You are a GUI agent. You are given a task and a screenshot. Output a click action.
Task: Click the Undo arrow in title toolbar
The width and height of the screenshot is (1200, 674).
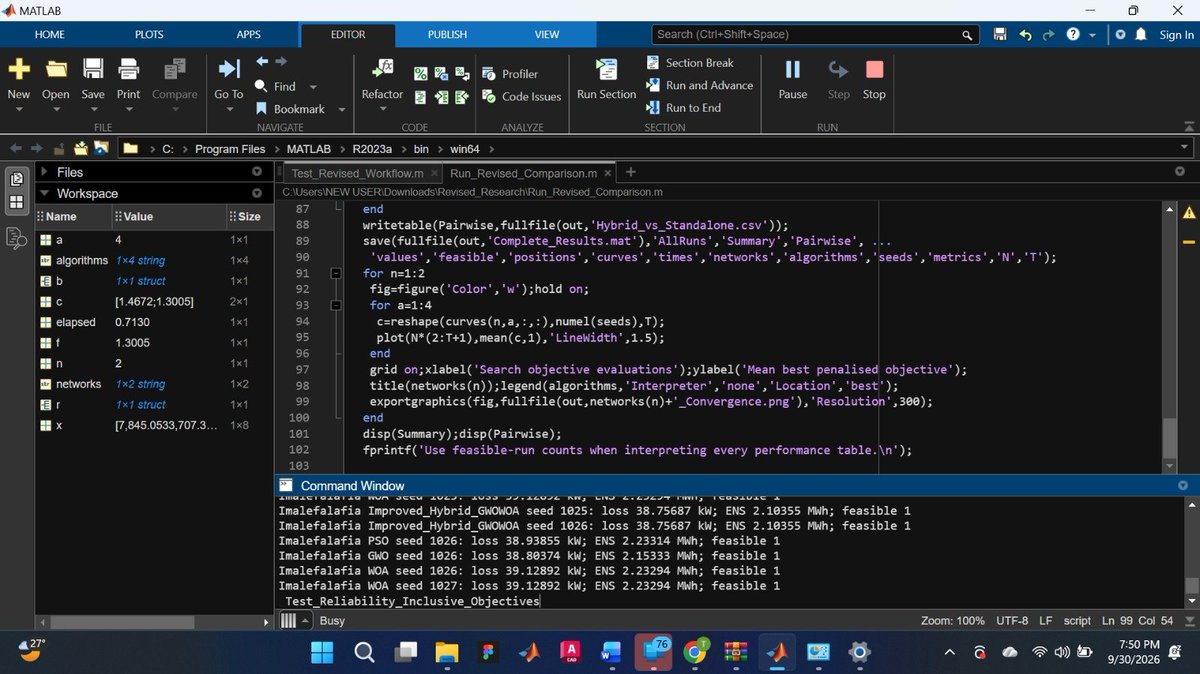click(x=1025, y=34)
